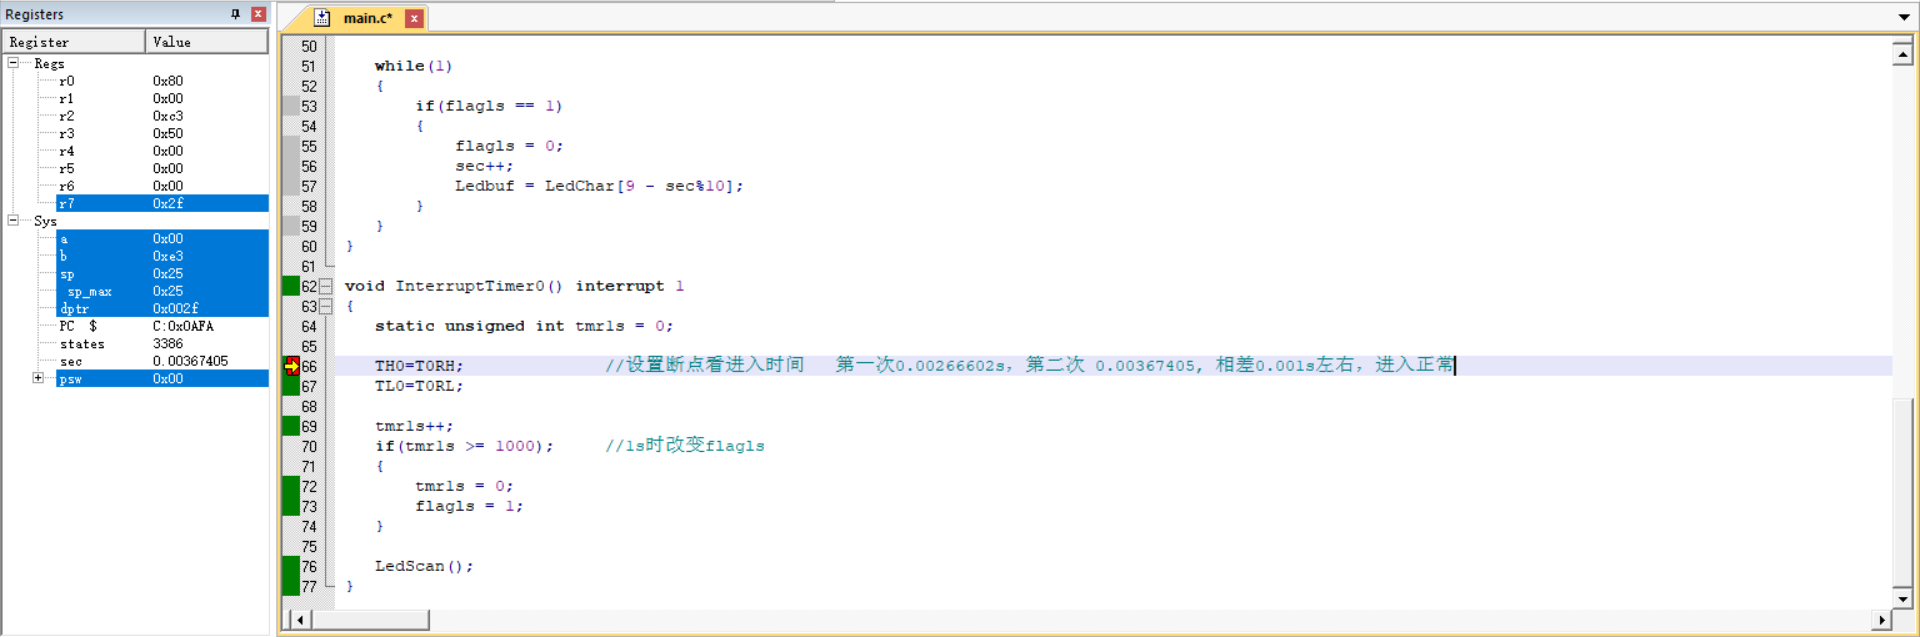Screen dimensions: 1920x637
Task: Click the breakpoint marker at line 66
Action: (291, 366)
